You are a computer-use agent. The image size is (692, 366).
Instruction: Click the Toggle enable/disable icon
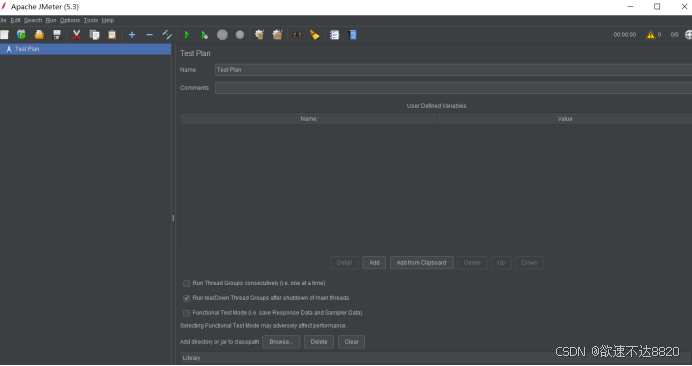tap(167, 34)
